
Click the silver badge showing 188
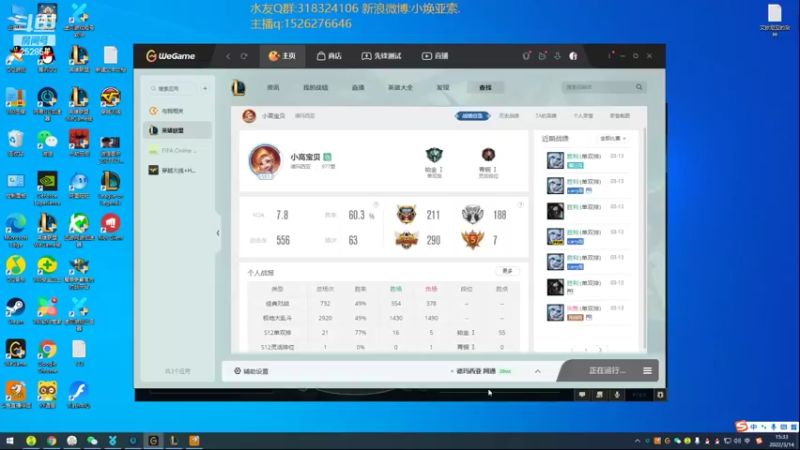(472, 214)
